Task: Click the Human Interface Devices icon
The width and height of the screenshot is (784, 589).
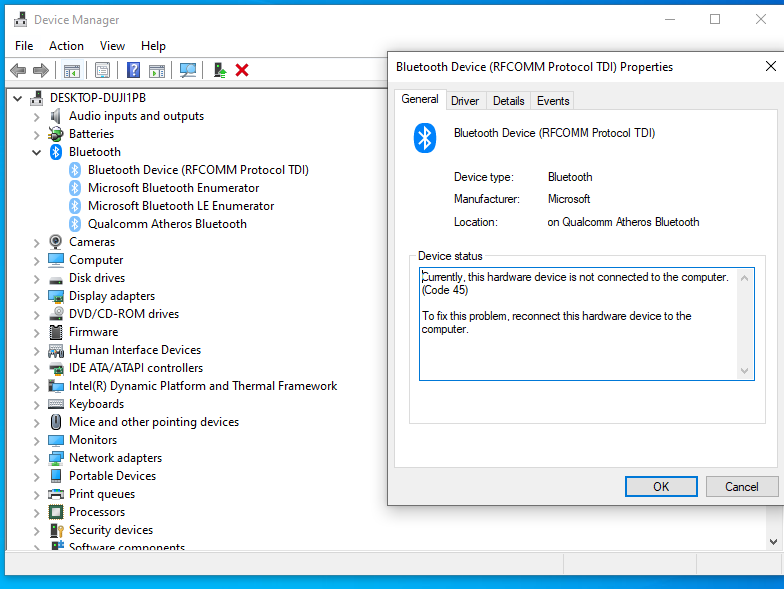Action: pyautogui.click(x=56, y=350)
